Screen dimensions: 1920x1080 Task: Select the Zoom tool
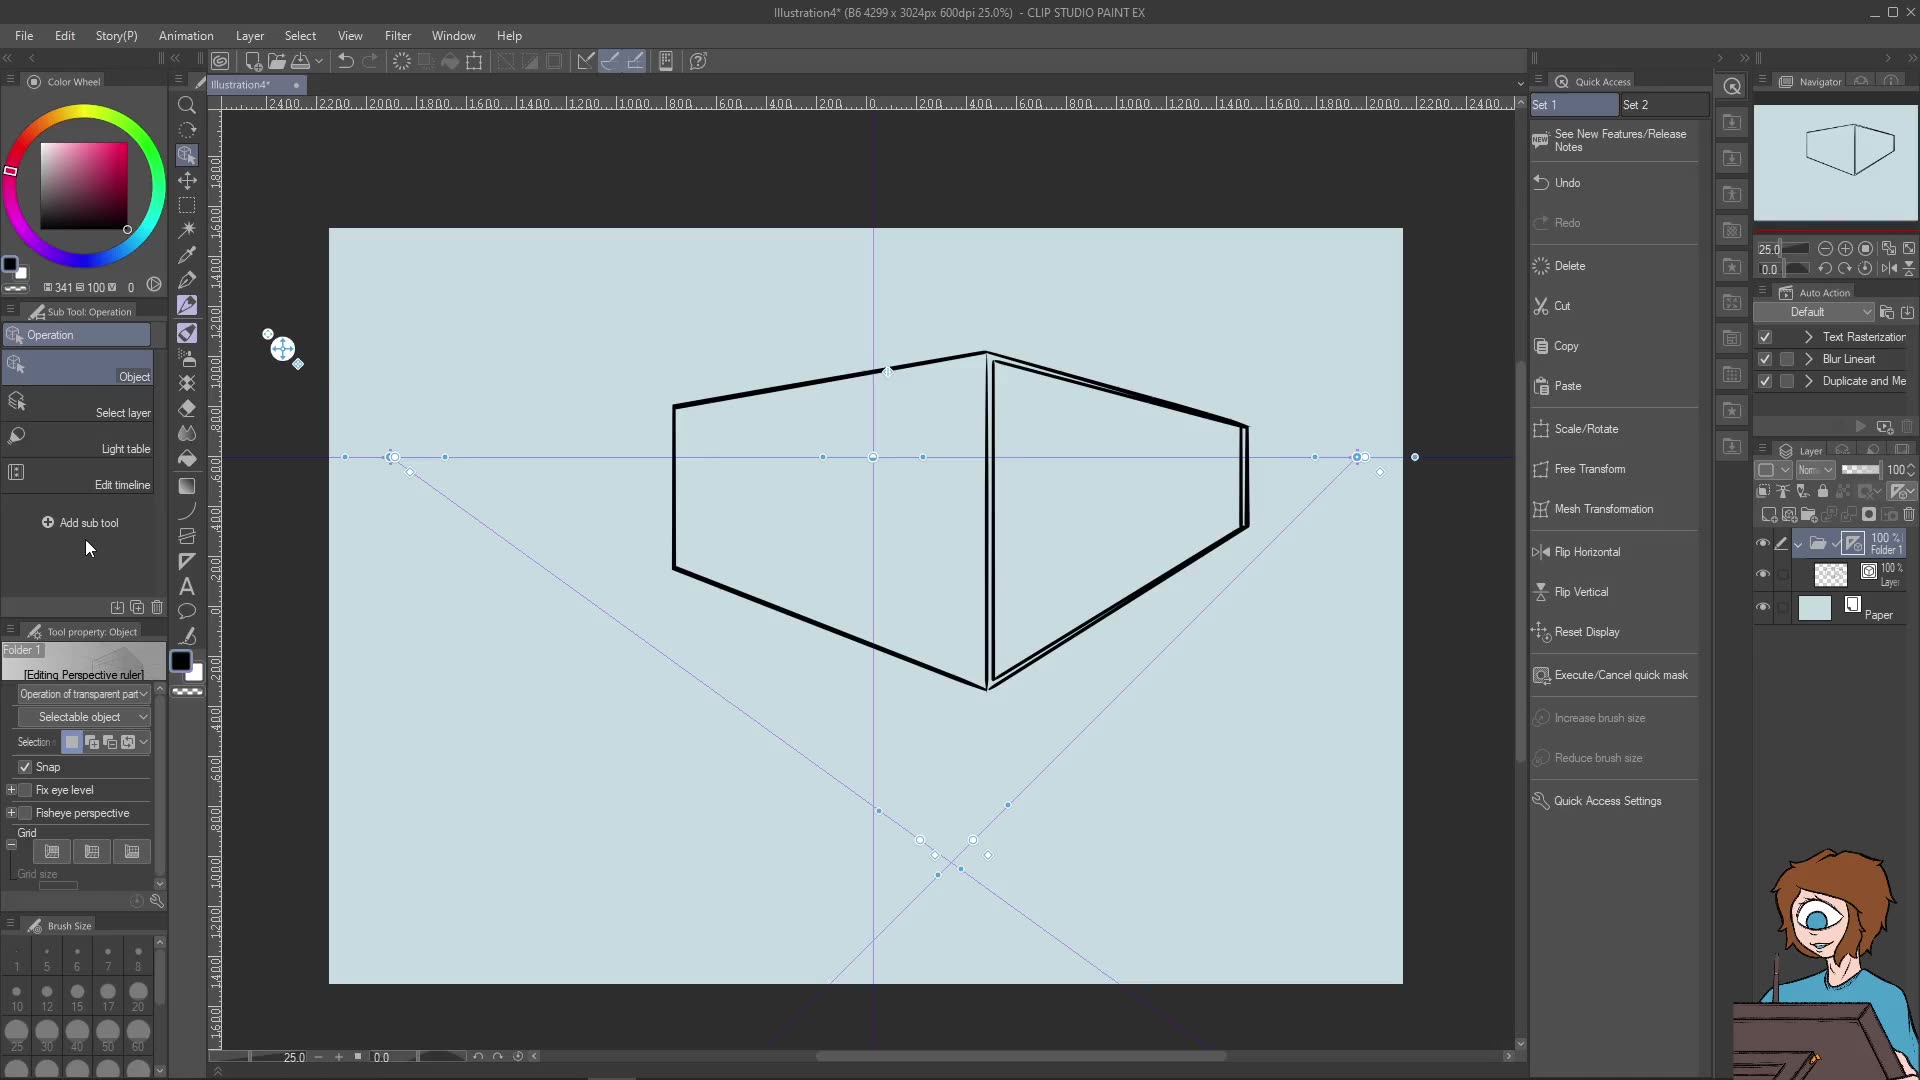(x=187, y=105)
